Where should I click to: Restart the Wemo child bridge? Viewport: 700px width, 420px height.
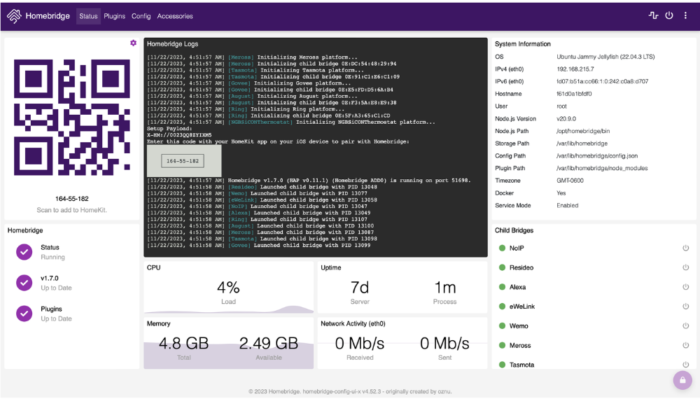tap(686, 326)
